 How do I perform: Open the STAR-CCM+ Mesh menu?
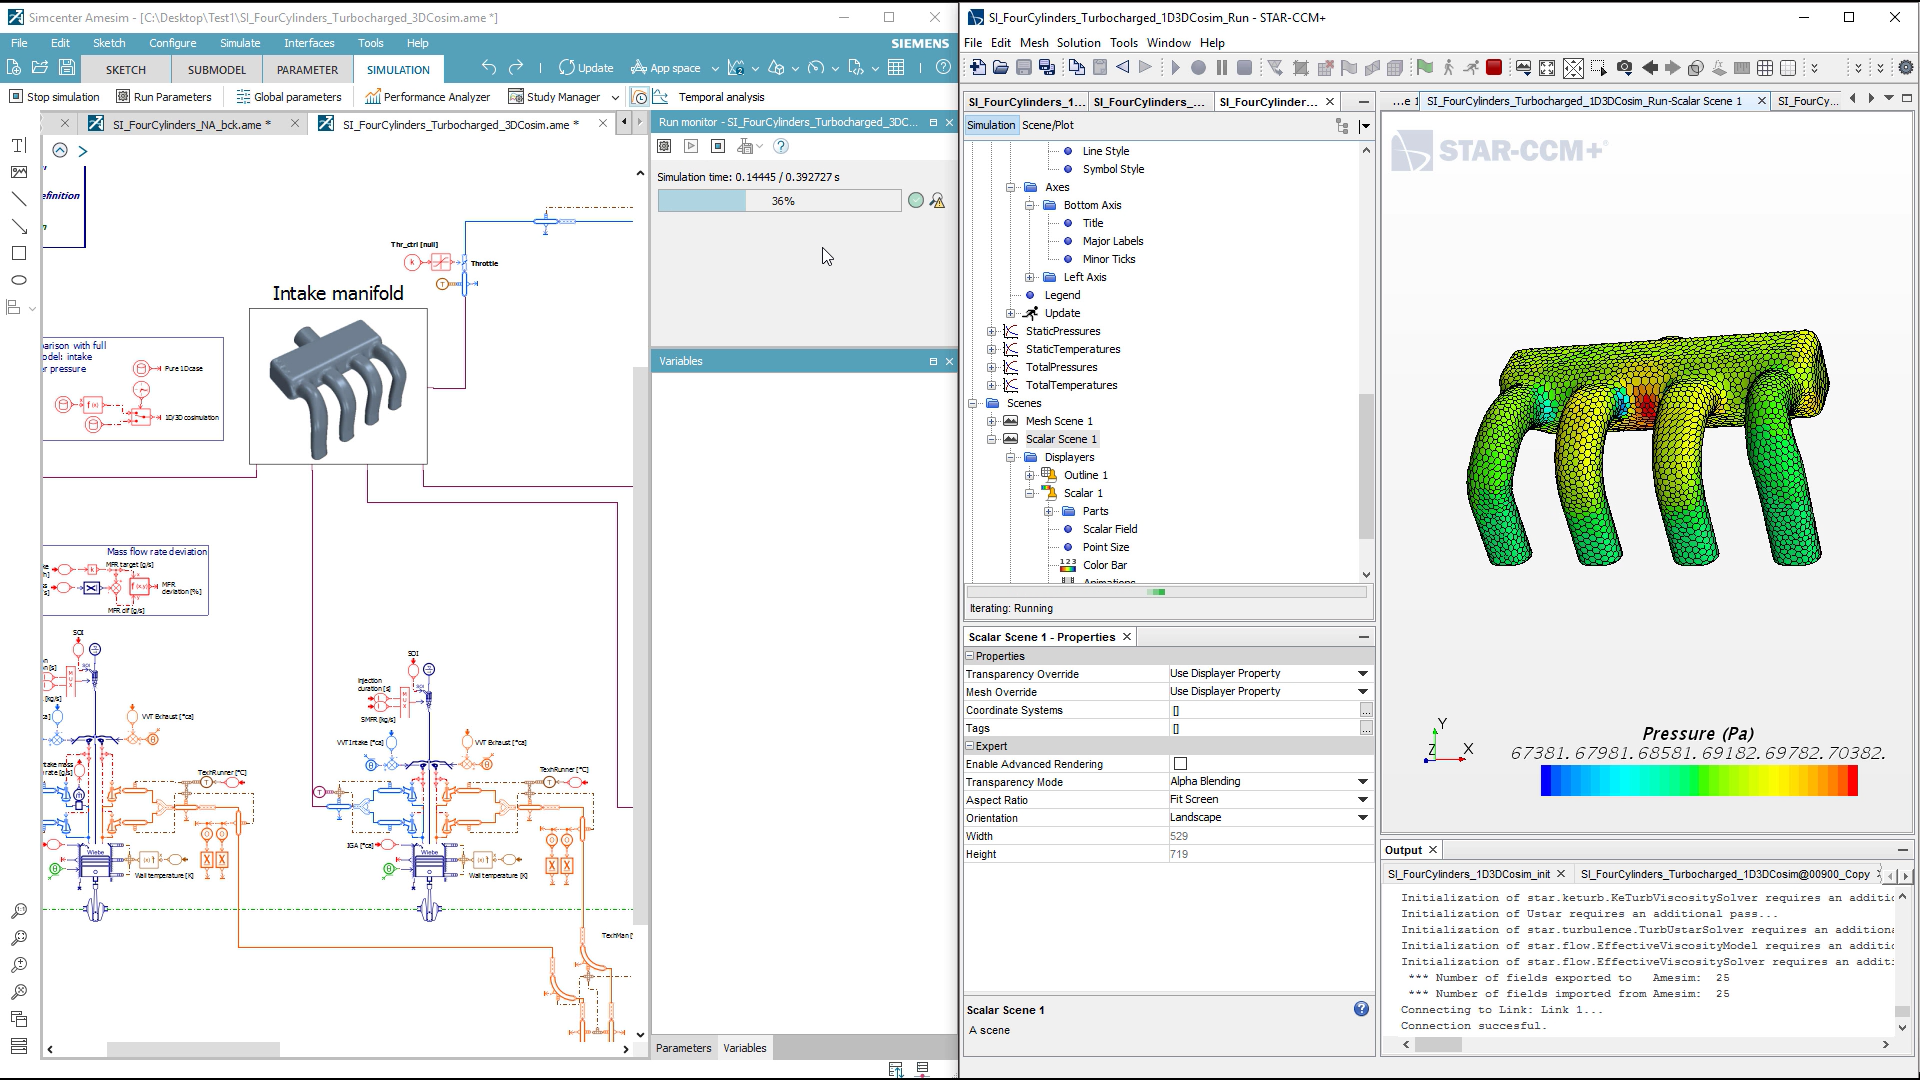pos(1034,43)
